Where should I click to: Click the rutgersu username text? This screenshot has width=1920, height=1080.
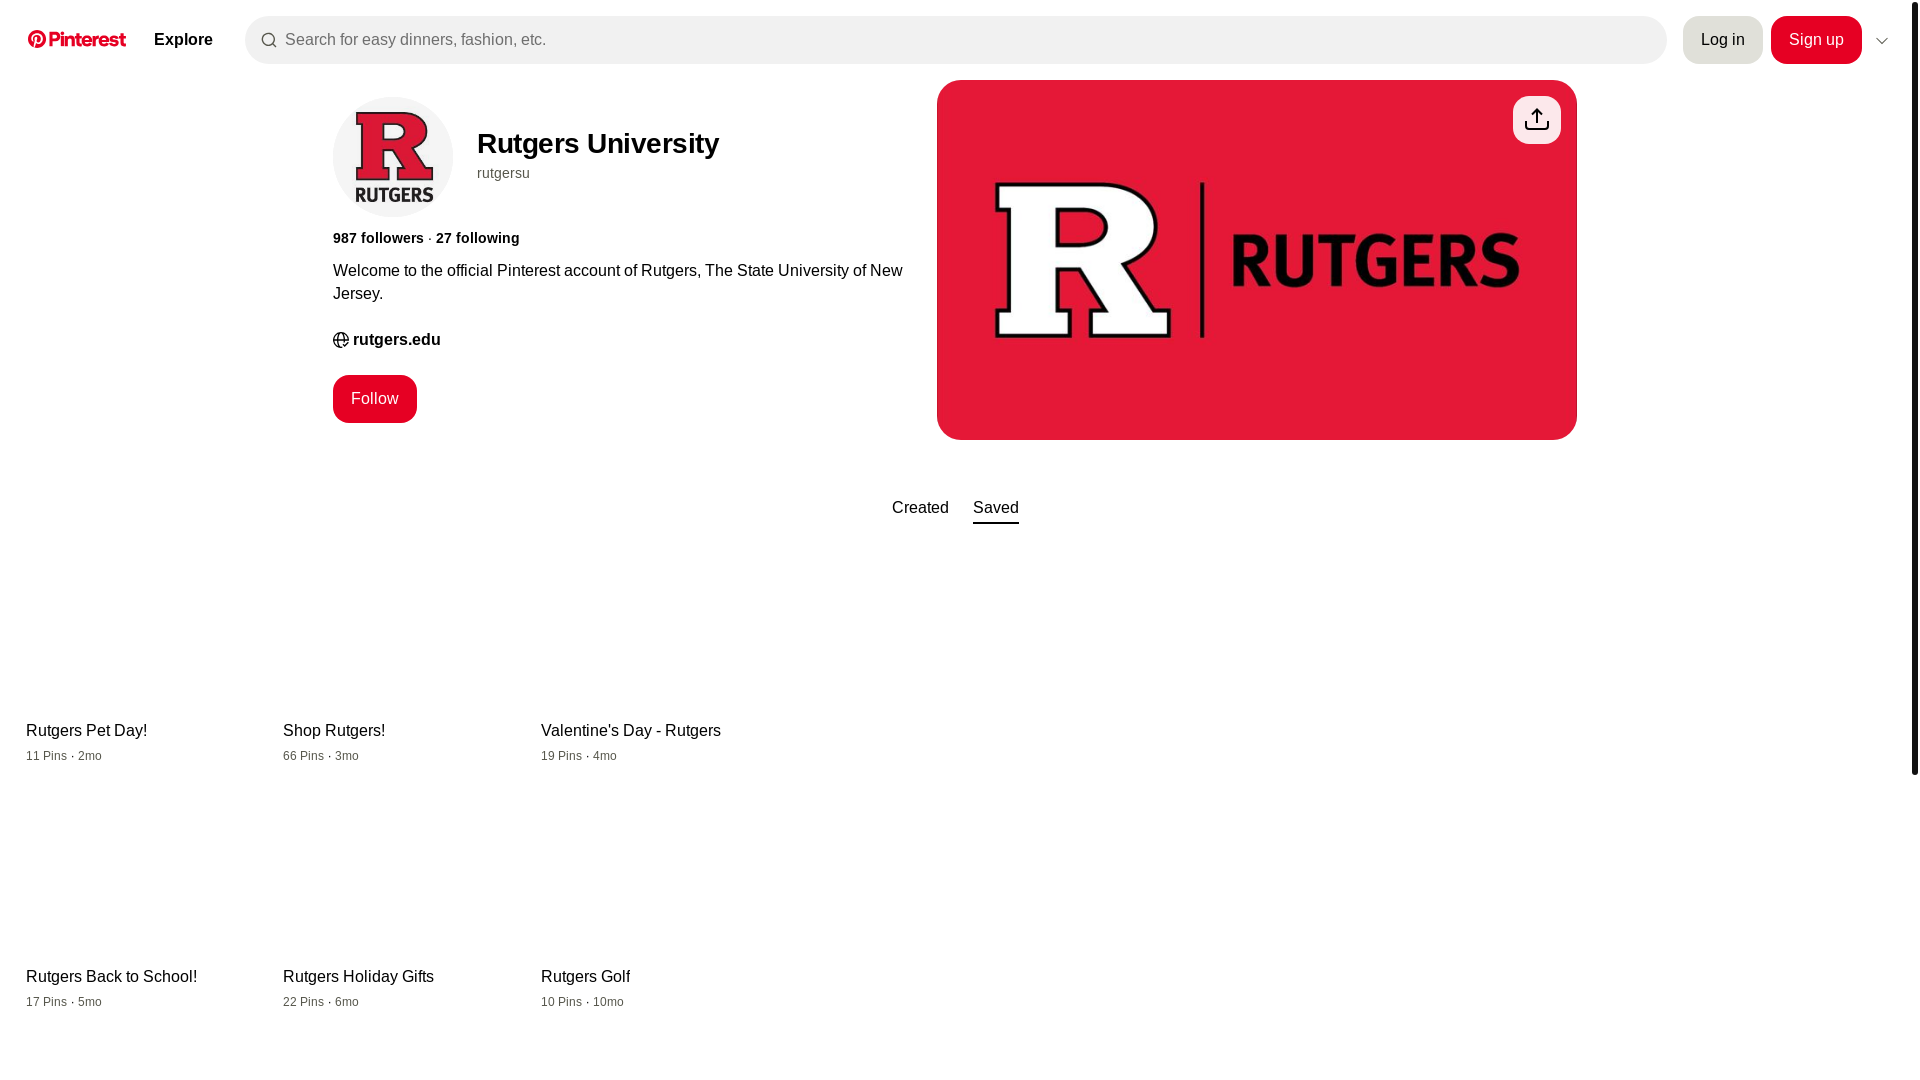[x=503, y=173]
